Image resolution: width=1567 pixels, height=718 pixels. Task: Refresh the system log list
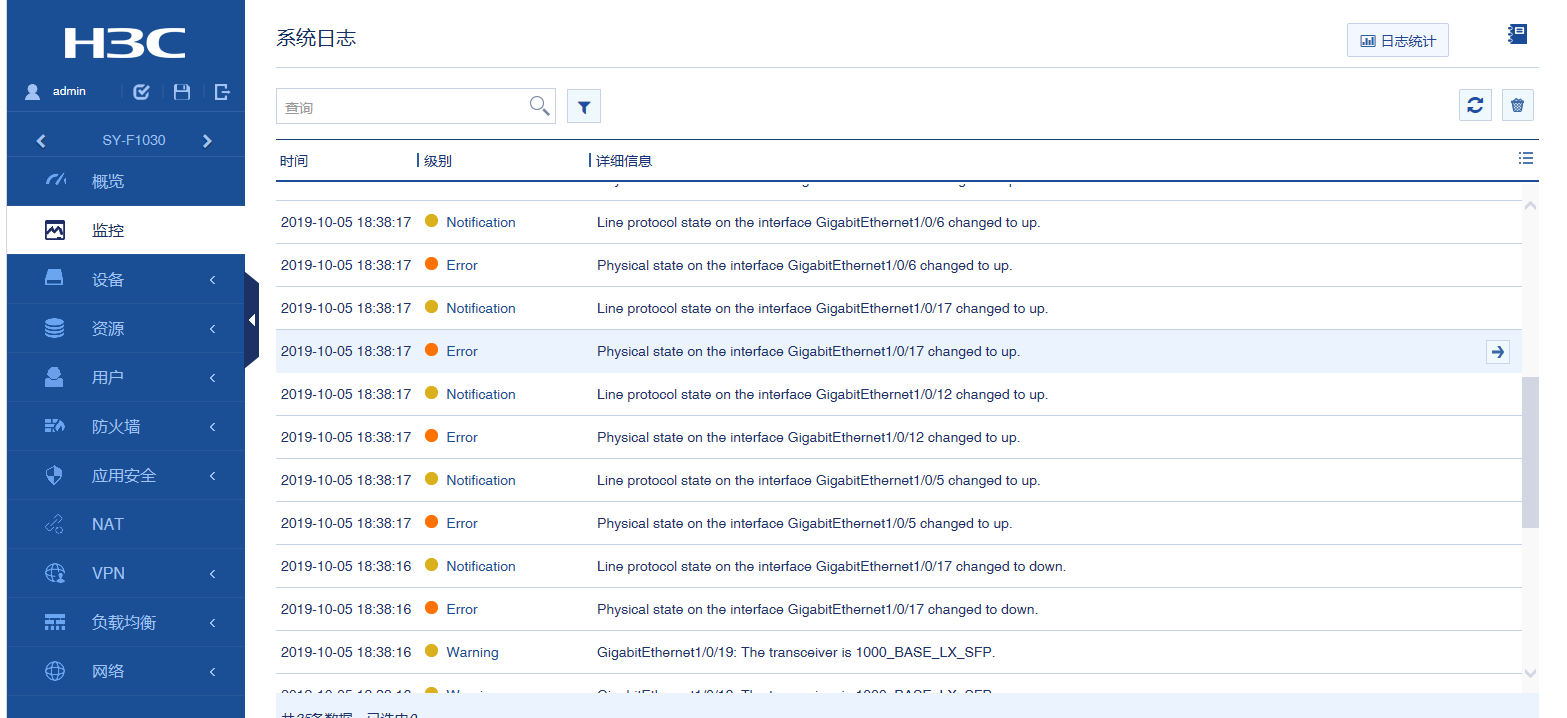(x=1475, y=105)
